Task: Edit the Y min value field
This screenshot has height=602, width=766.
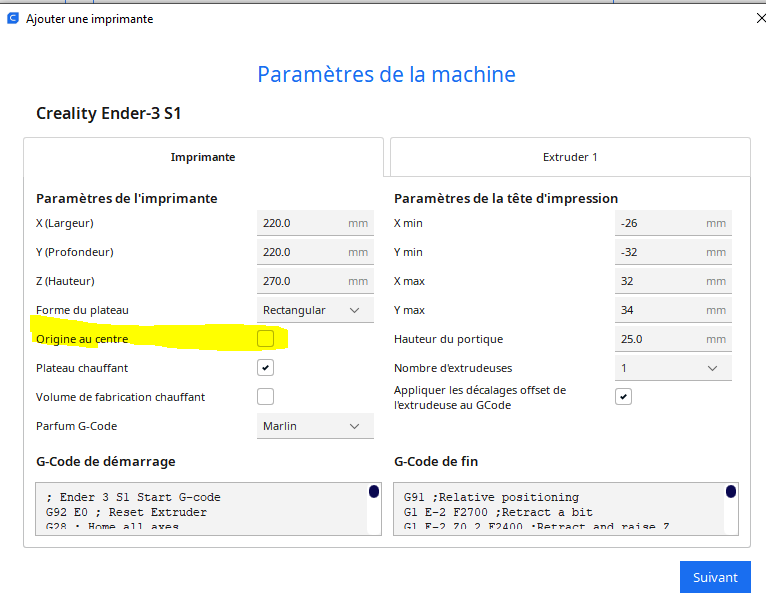Action: pos(673,252)
